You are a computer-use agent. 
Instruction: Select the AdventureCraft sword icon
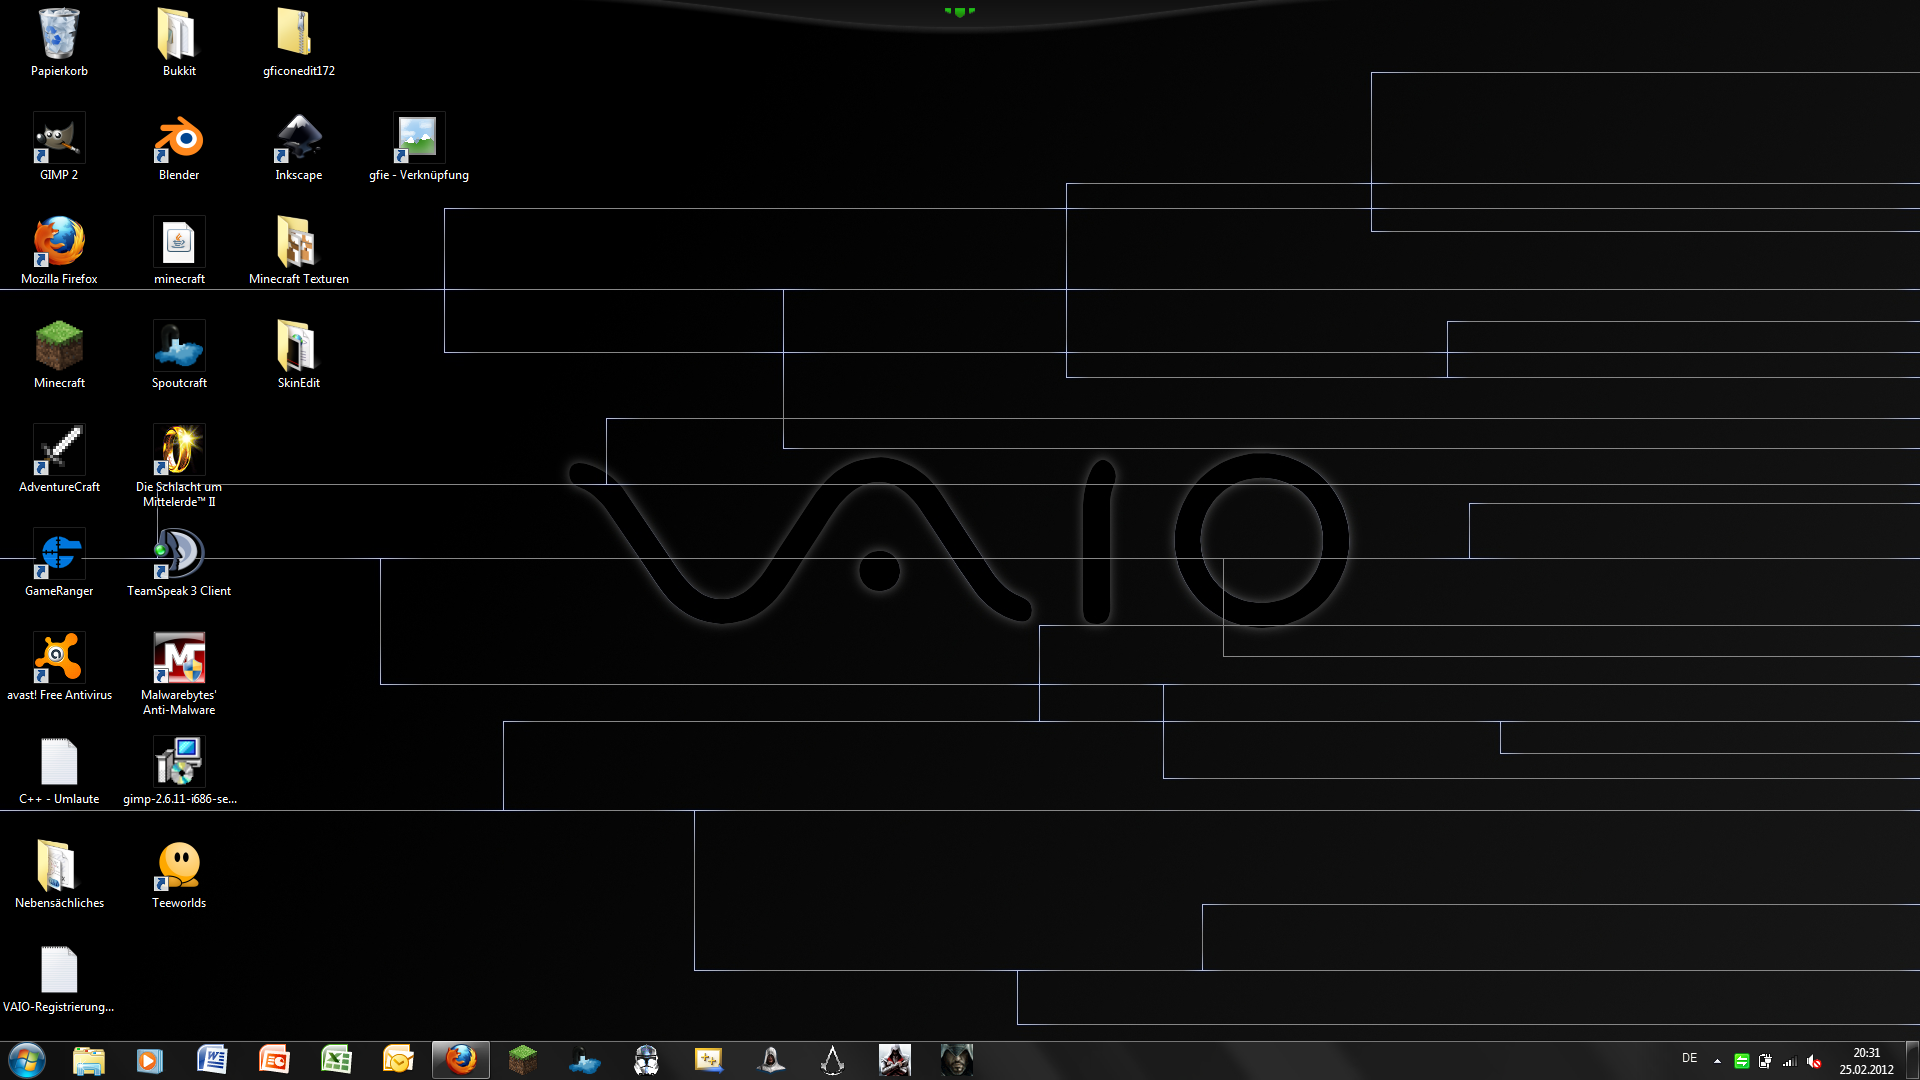[x=59, y=451]
